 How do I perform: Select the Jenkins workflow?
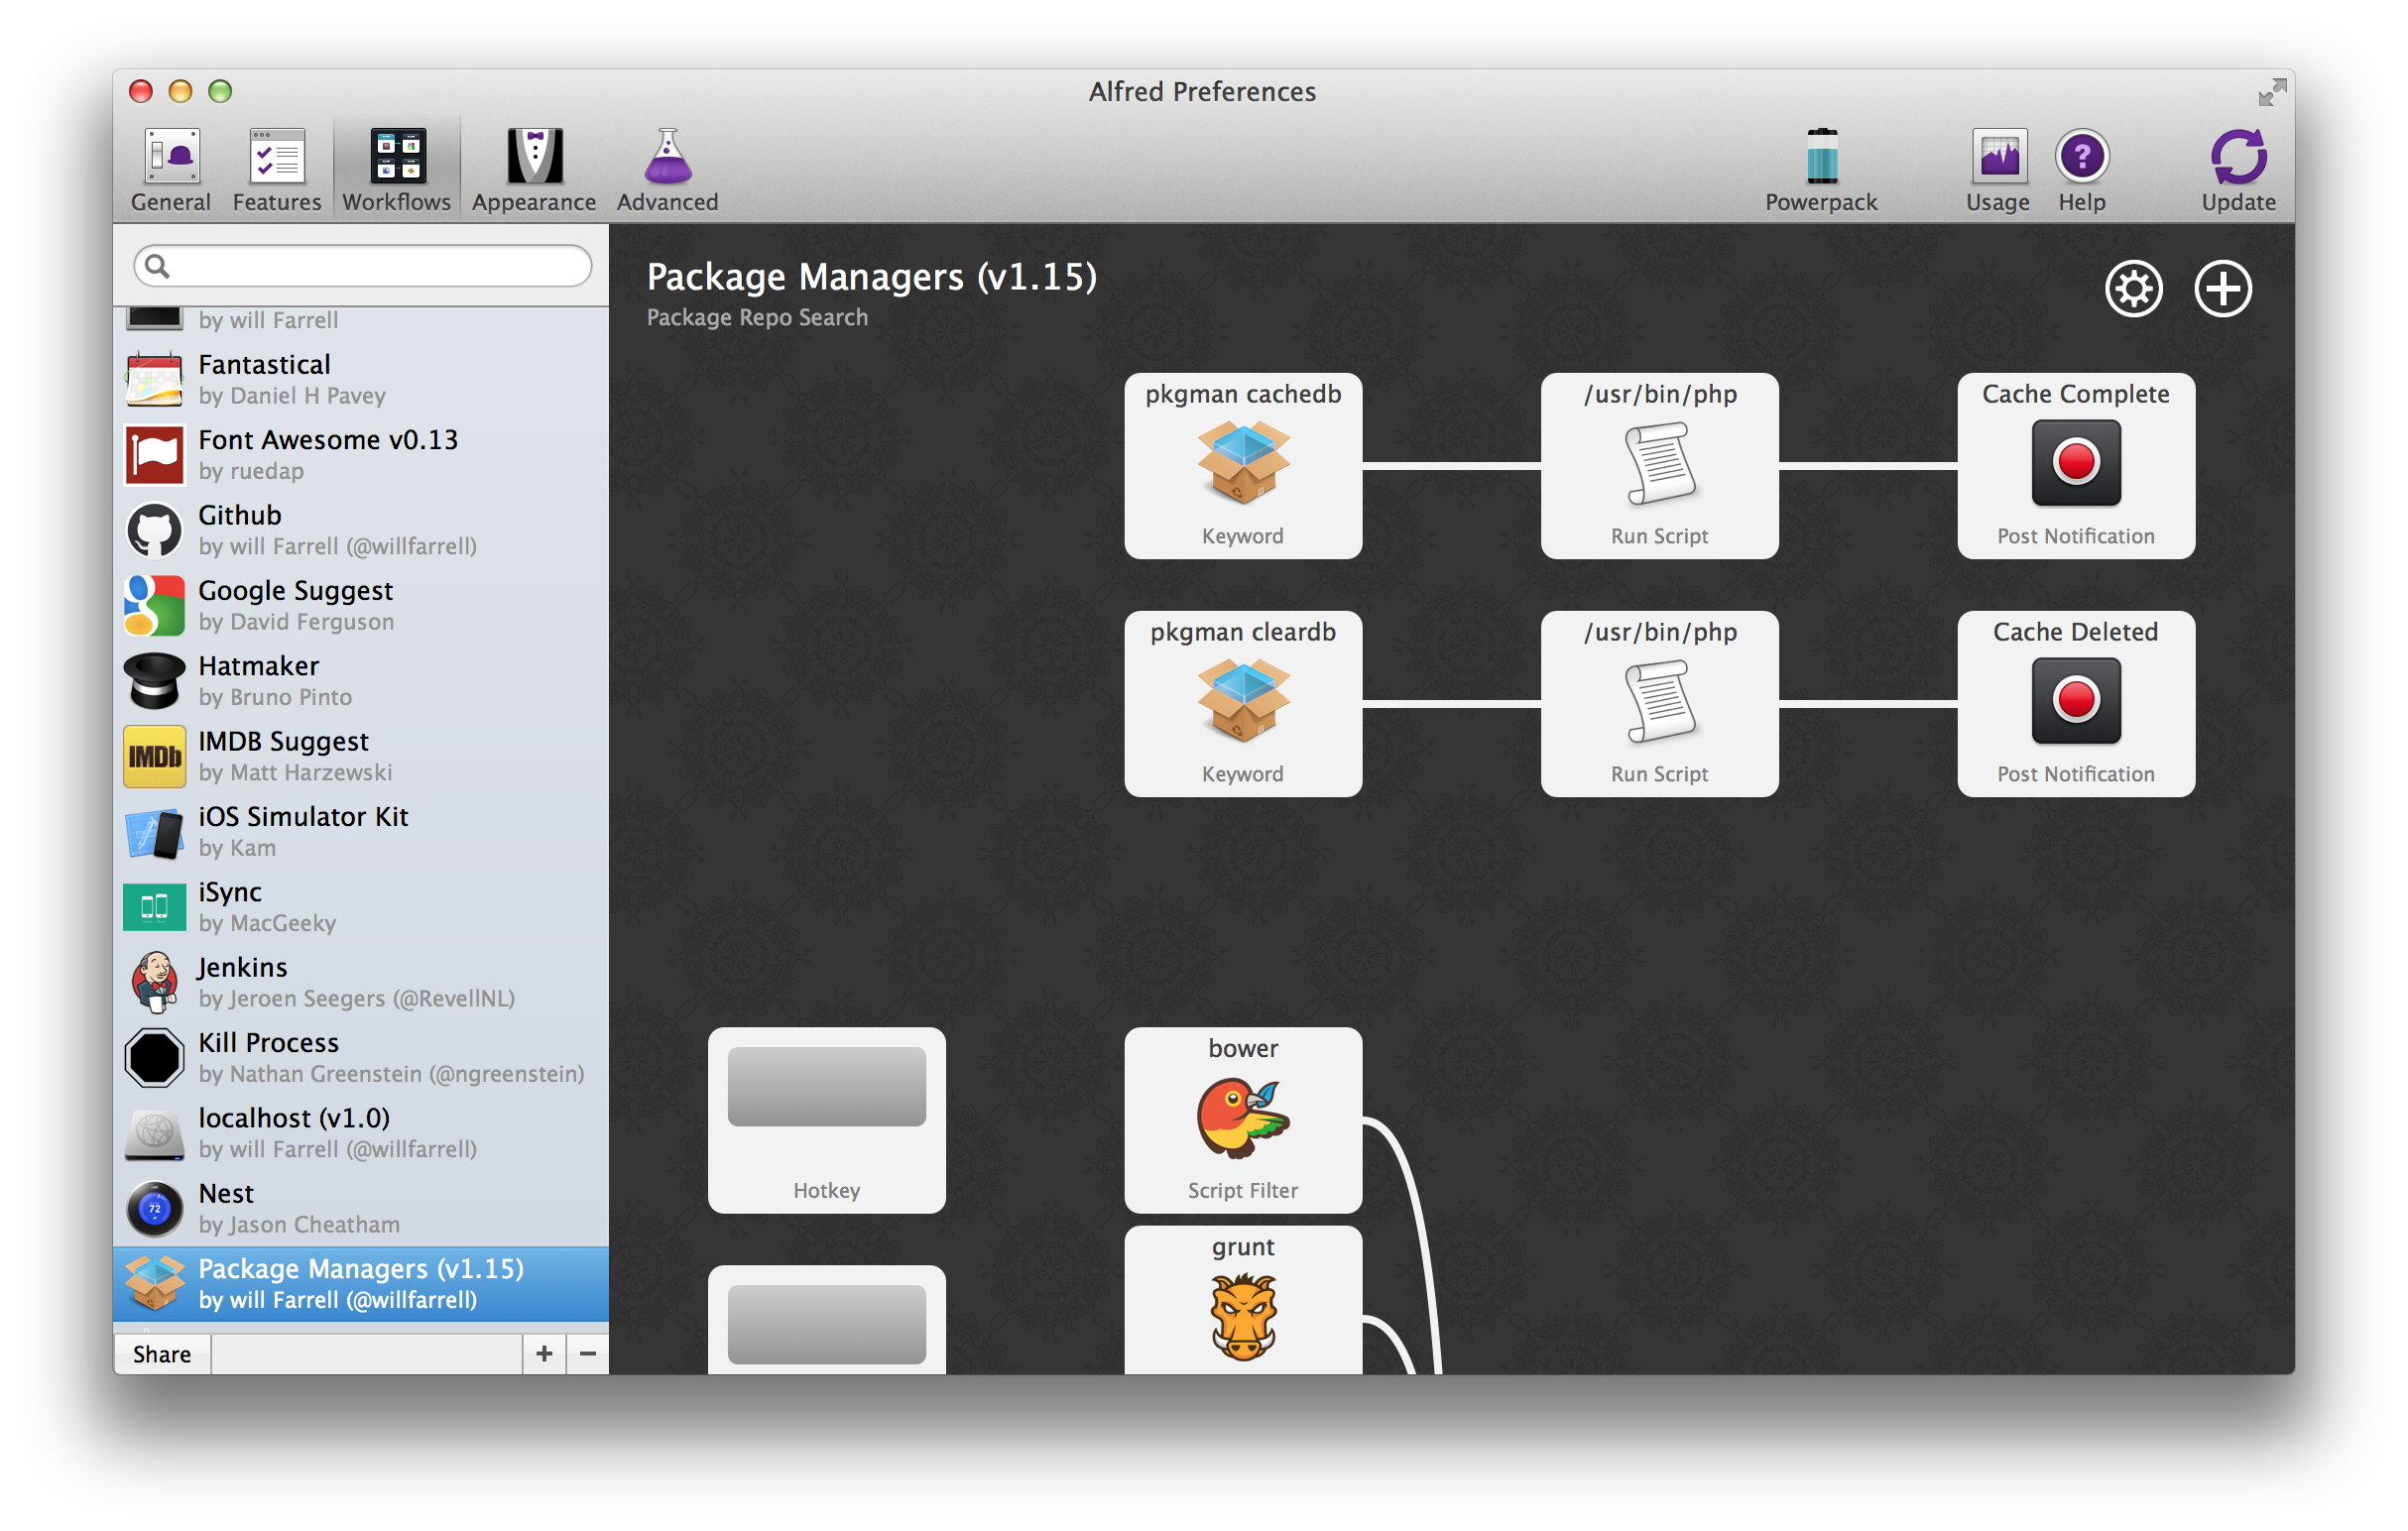tap(361, 983)
